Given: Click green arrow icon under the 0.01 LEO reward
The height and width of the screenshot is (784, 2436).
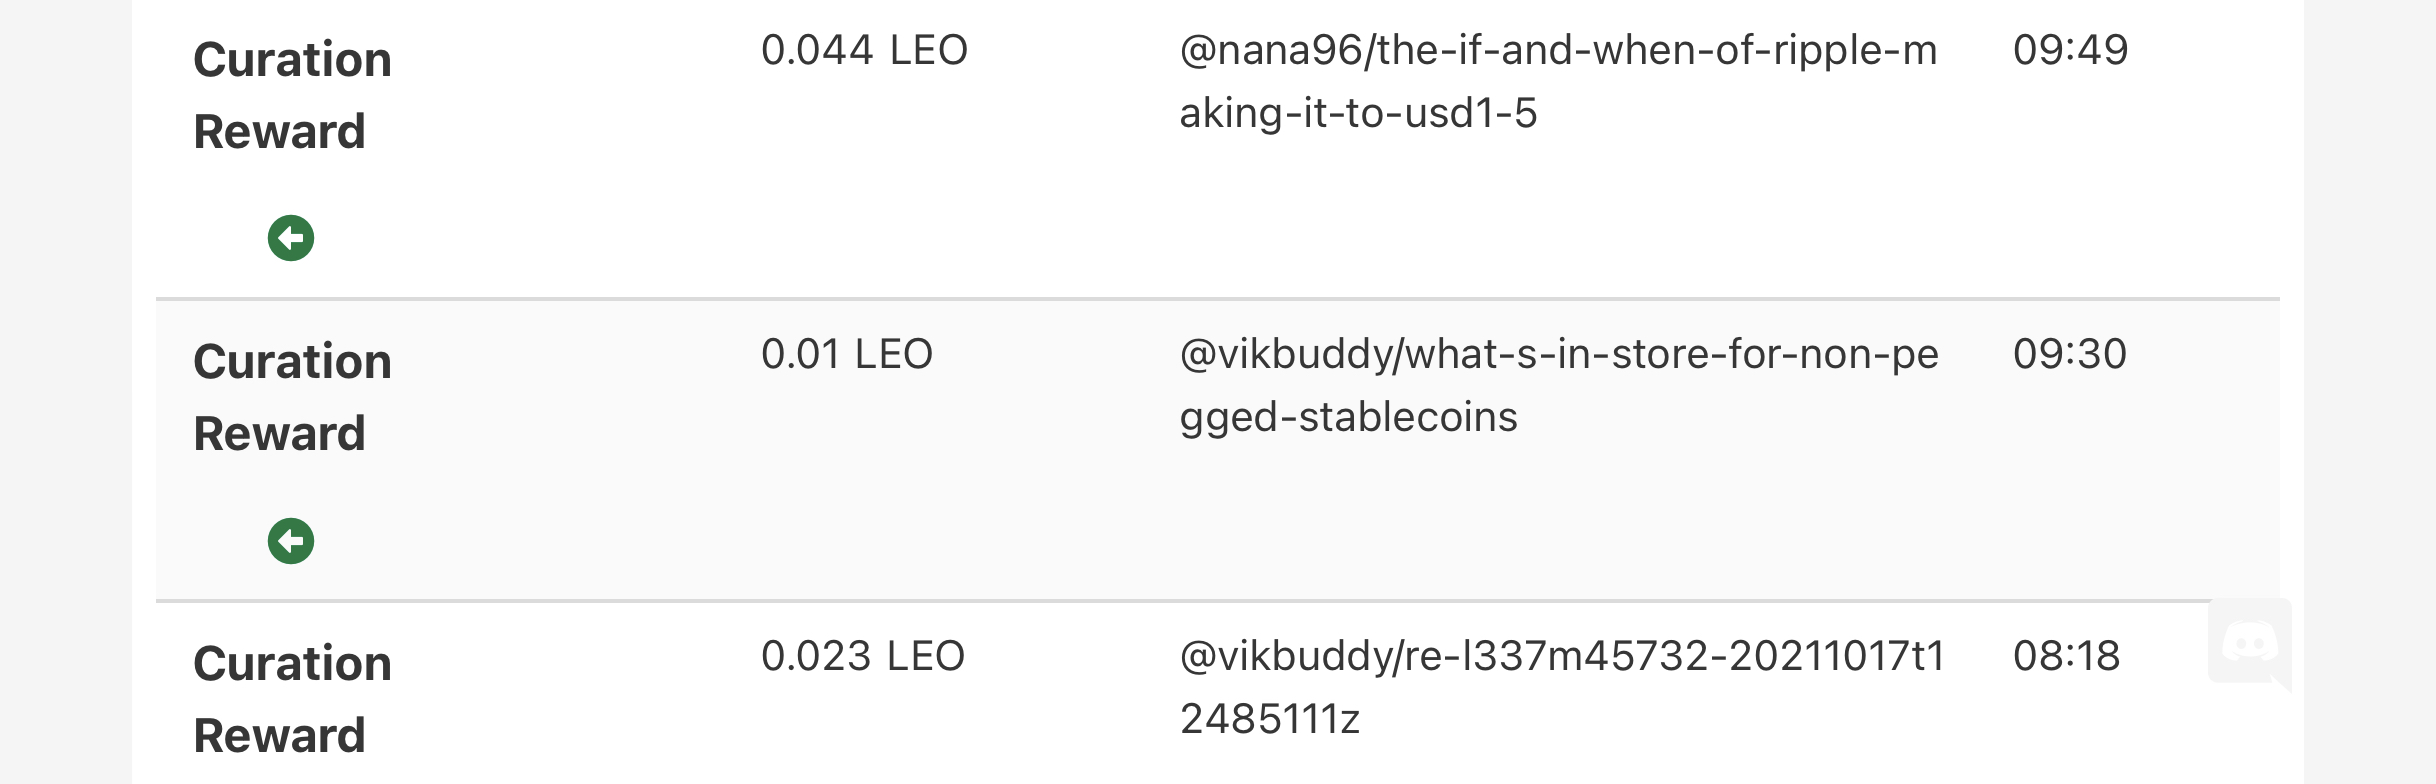Looking at the screenshot, I should tap(291, 541).
